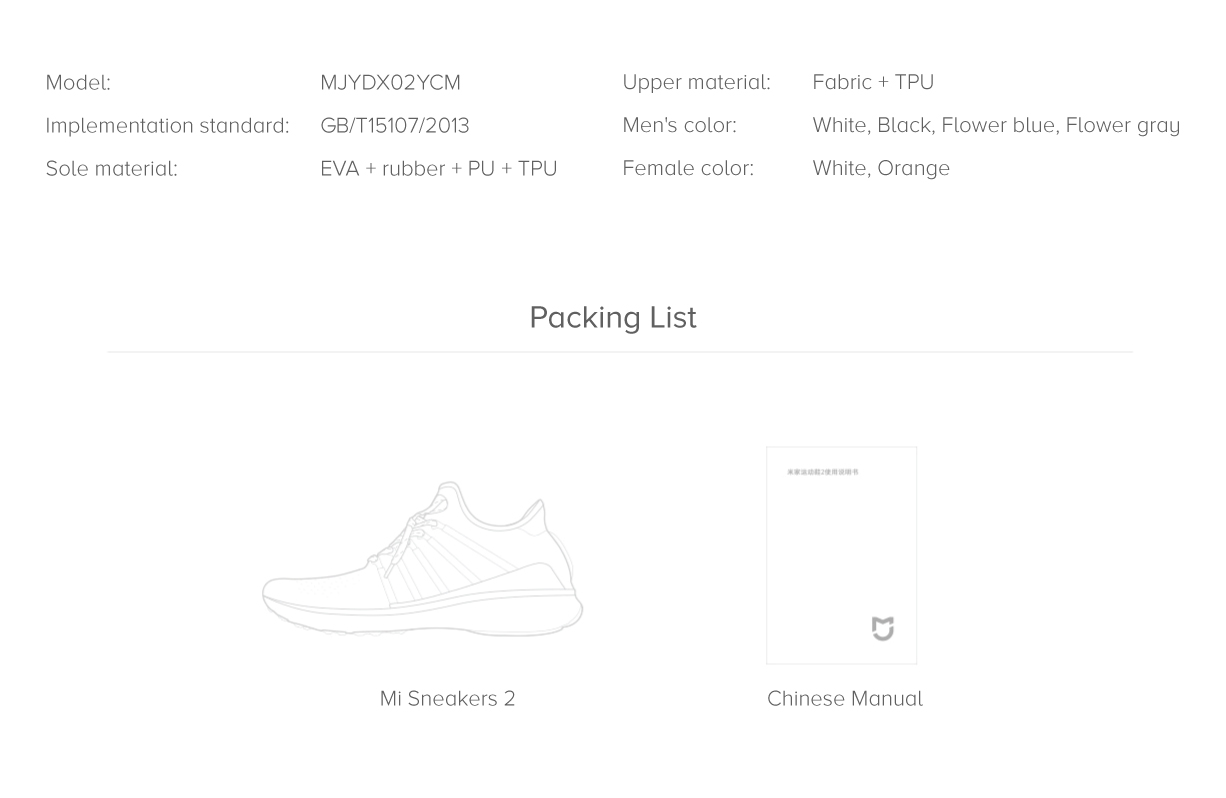Click the divider line under Packing List
This screenshot has width=1226, height=798.
[x=620, y=352]
